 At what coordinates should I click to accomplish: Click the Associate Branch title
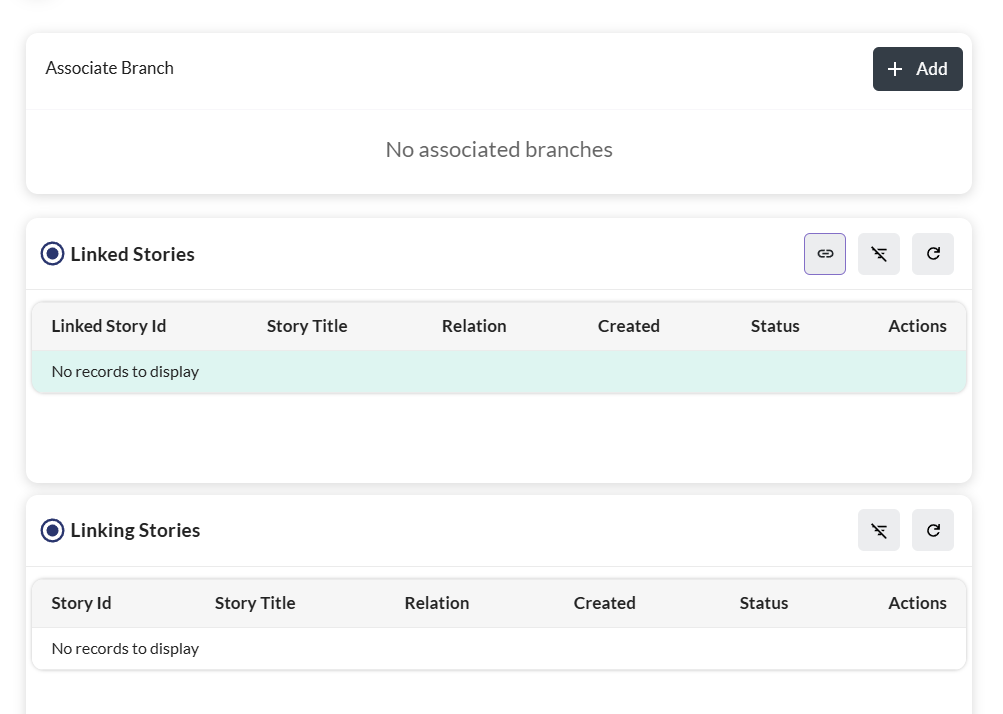[109, 68]
